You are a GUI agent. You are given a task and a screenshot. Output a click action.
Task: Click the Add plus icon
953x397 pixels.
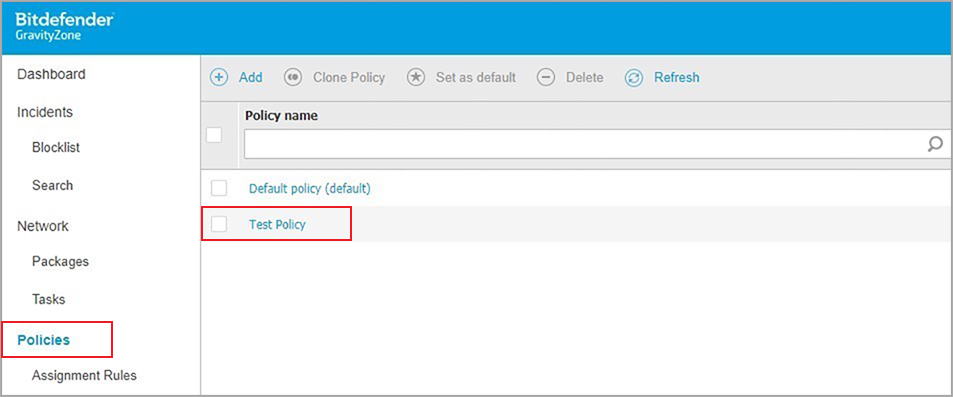coord(219,78)
